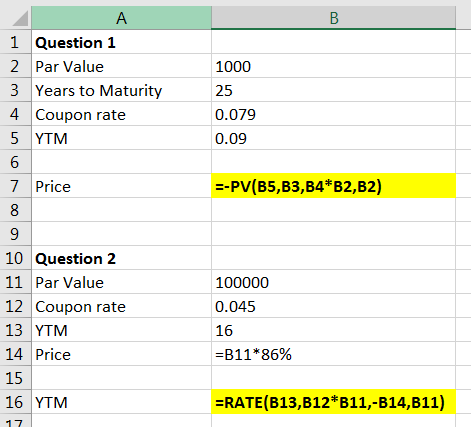Select row 3 header
This screenshot has width=471, height=427.
coord(15,90)
